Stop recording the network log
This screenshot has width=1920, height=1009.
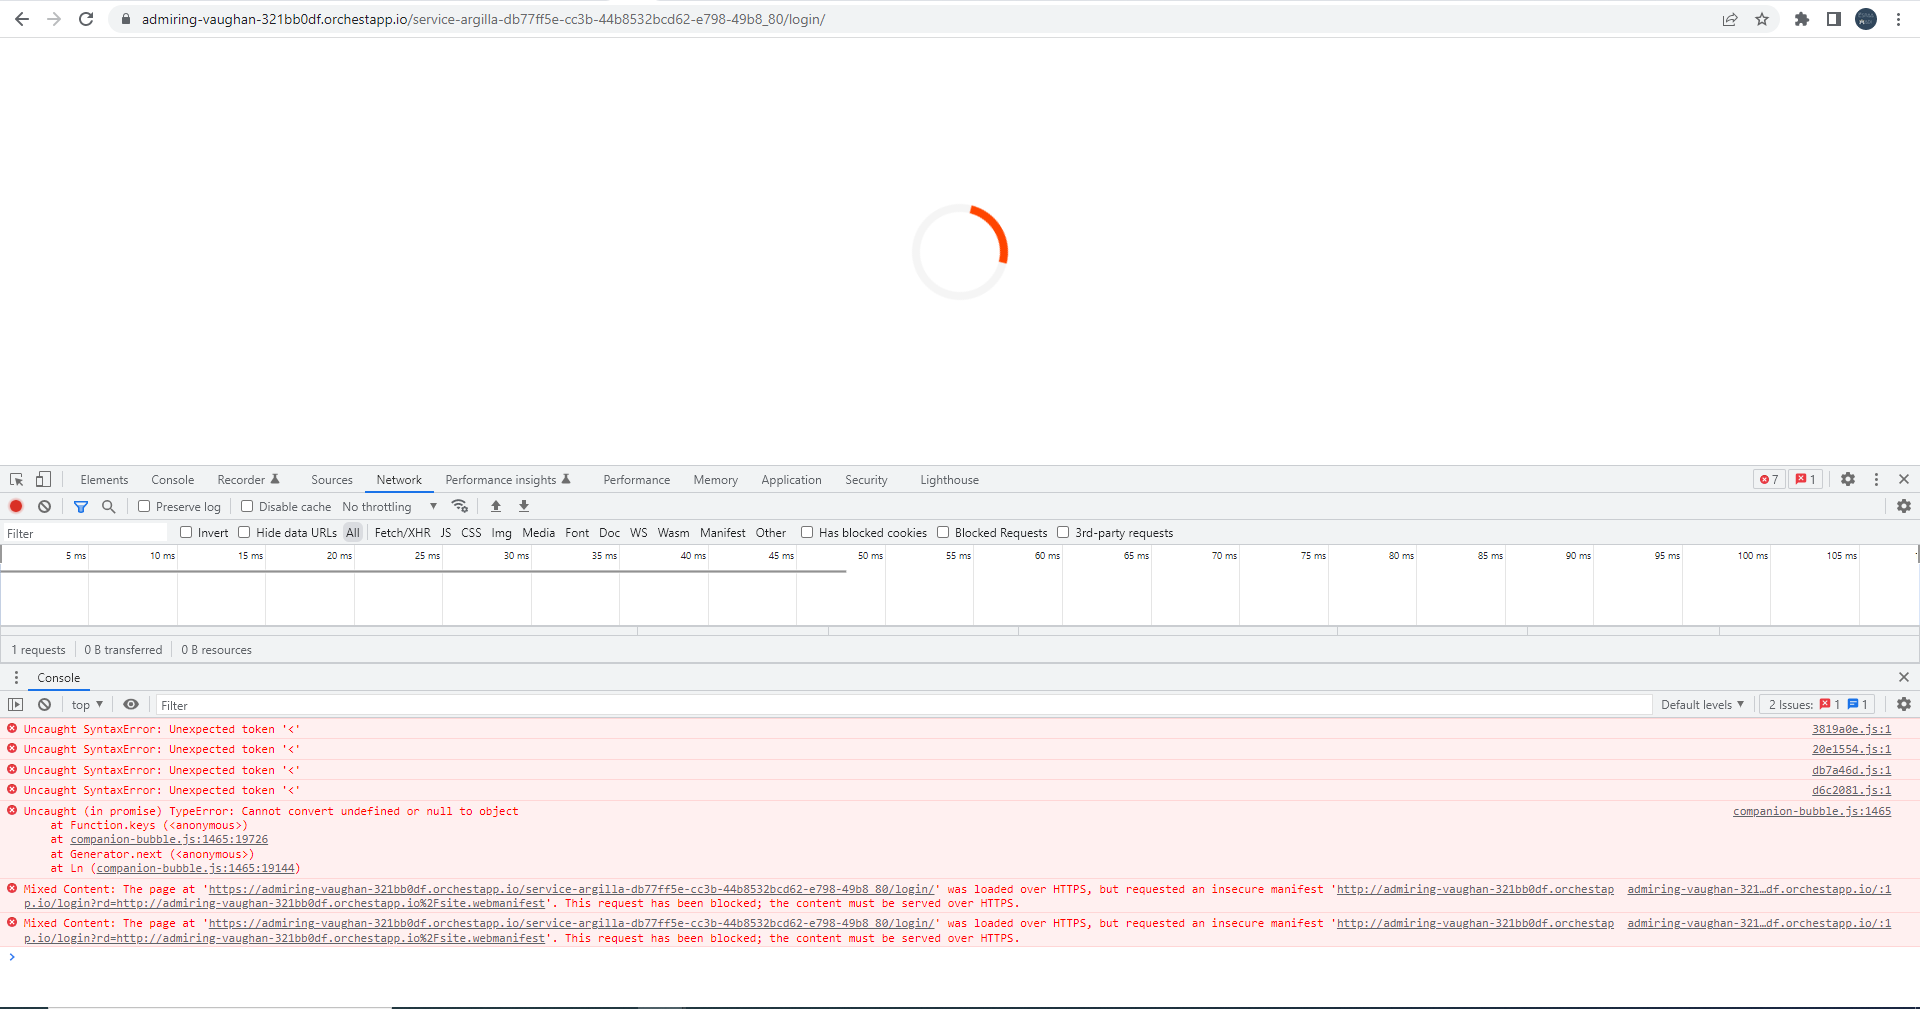(15, 506)
